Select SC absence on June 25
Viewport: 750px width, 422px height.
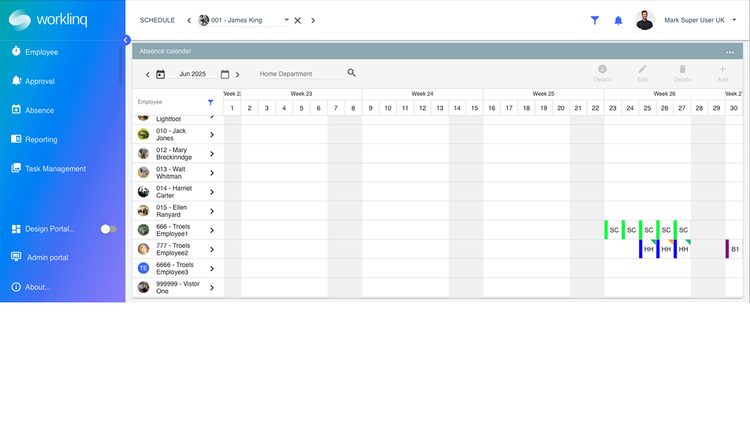click(x=647, y=230)
